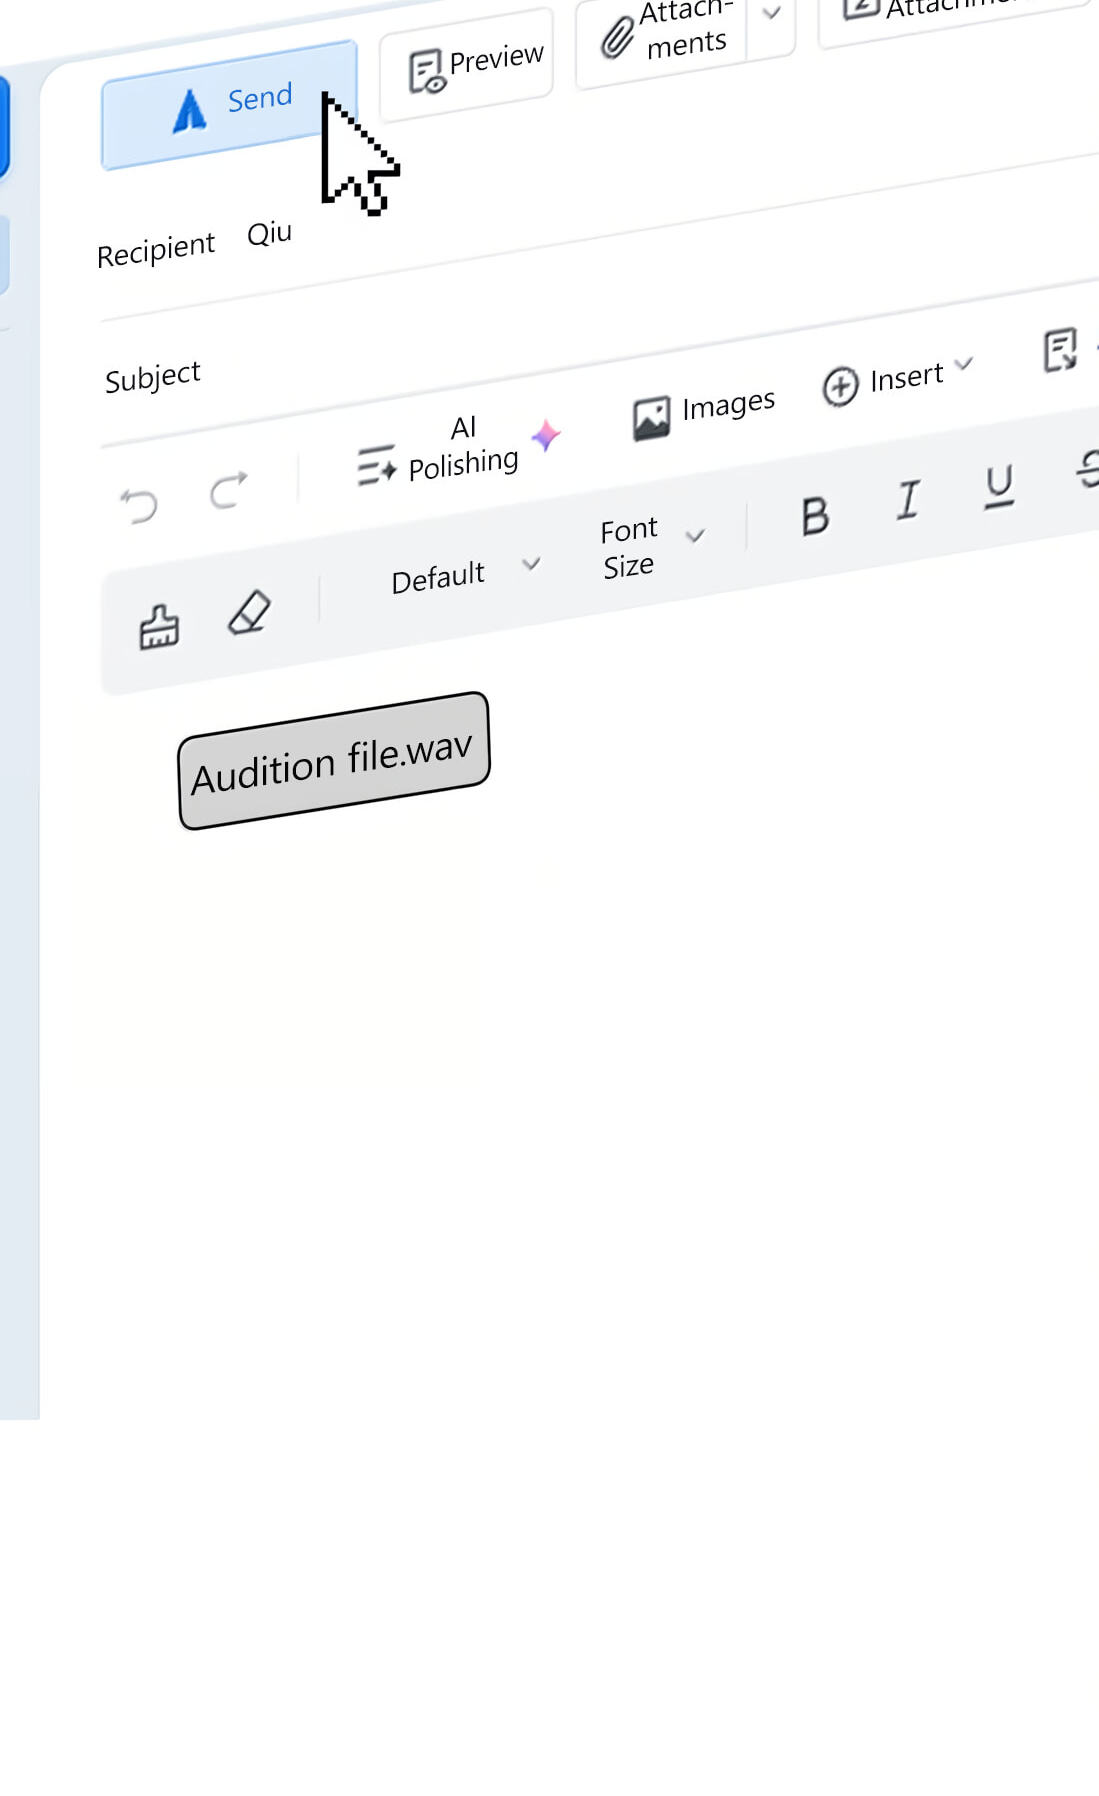Toggle italic formatting
Screen dimensions: 1099x1796
pyautogui.click(x=908, y=499)
